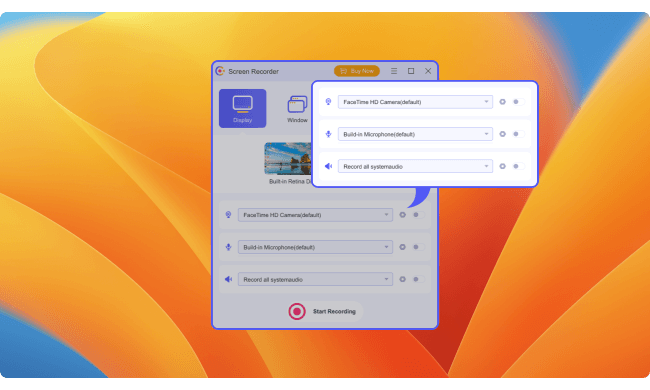Click speaker icon in enlarged callout

(x=328, y=166)
